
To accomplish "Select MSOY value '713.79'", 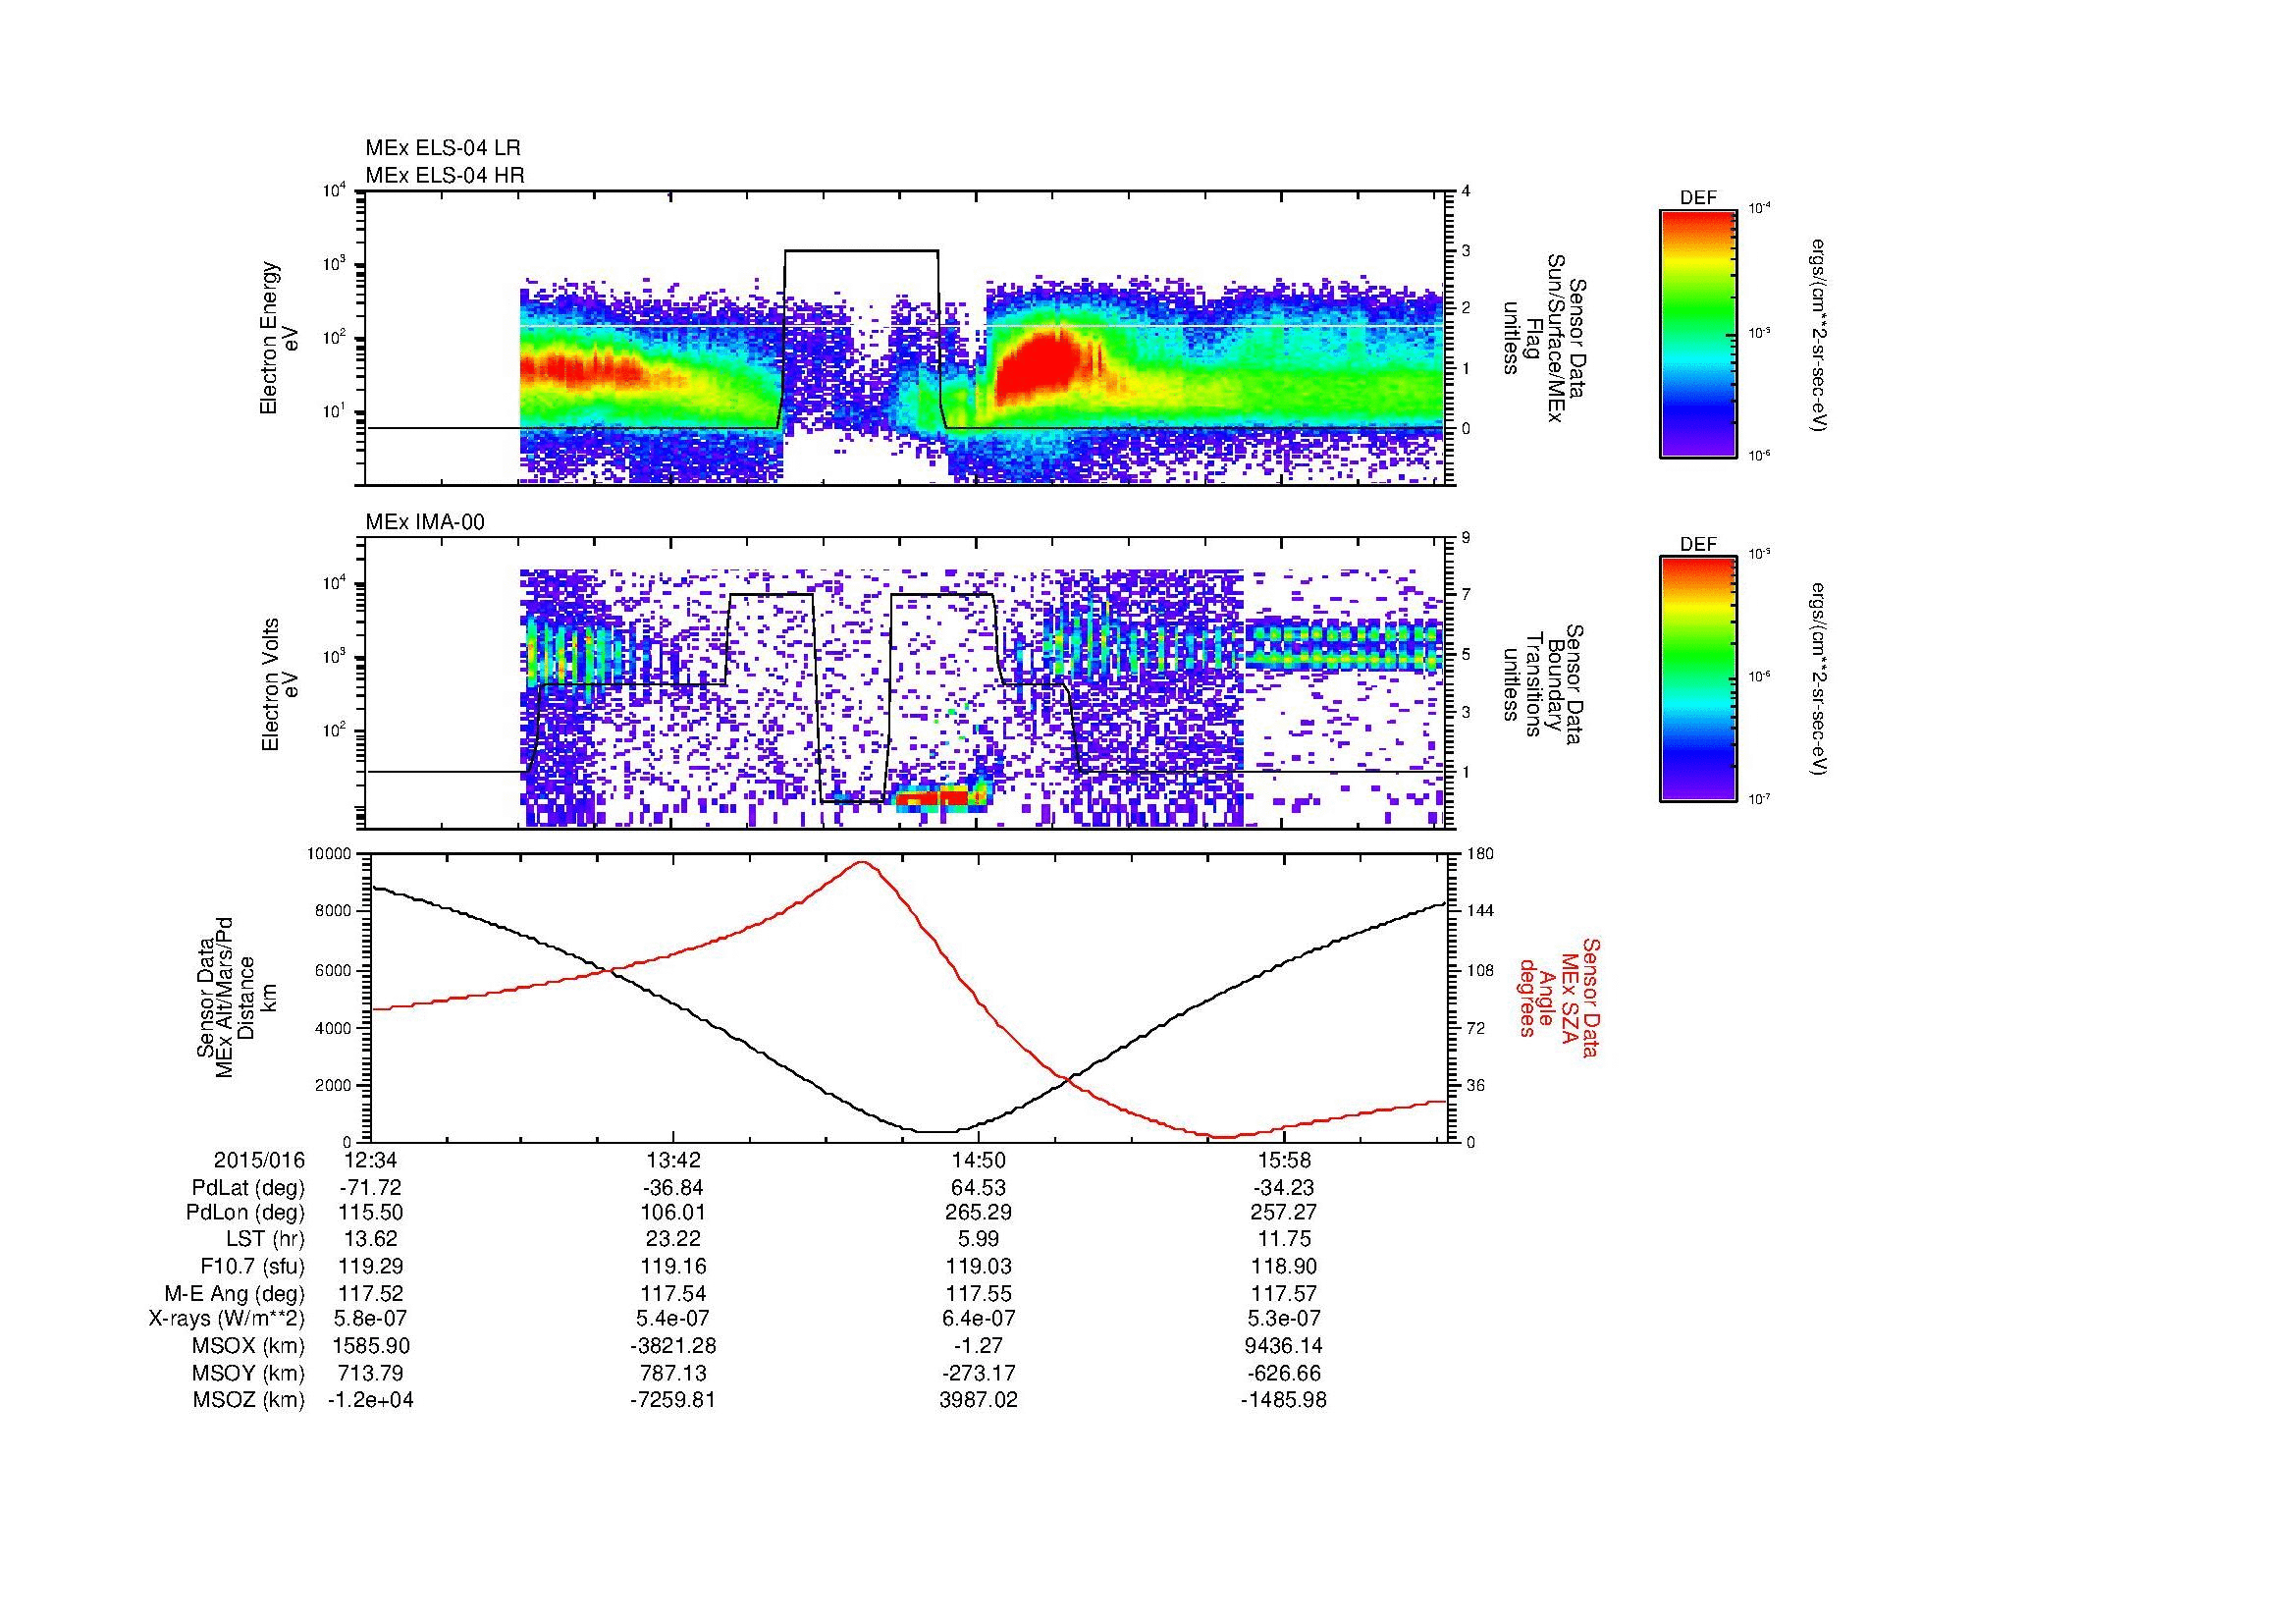I will [x=370, y=1373].
